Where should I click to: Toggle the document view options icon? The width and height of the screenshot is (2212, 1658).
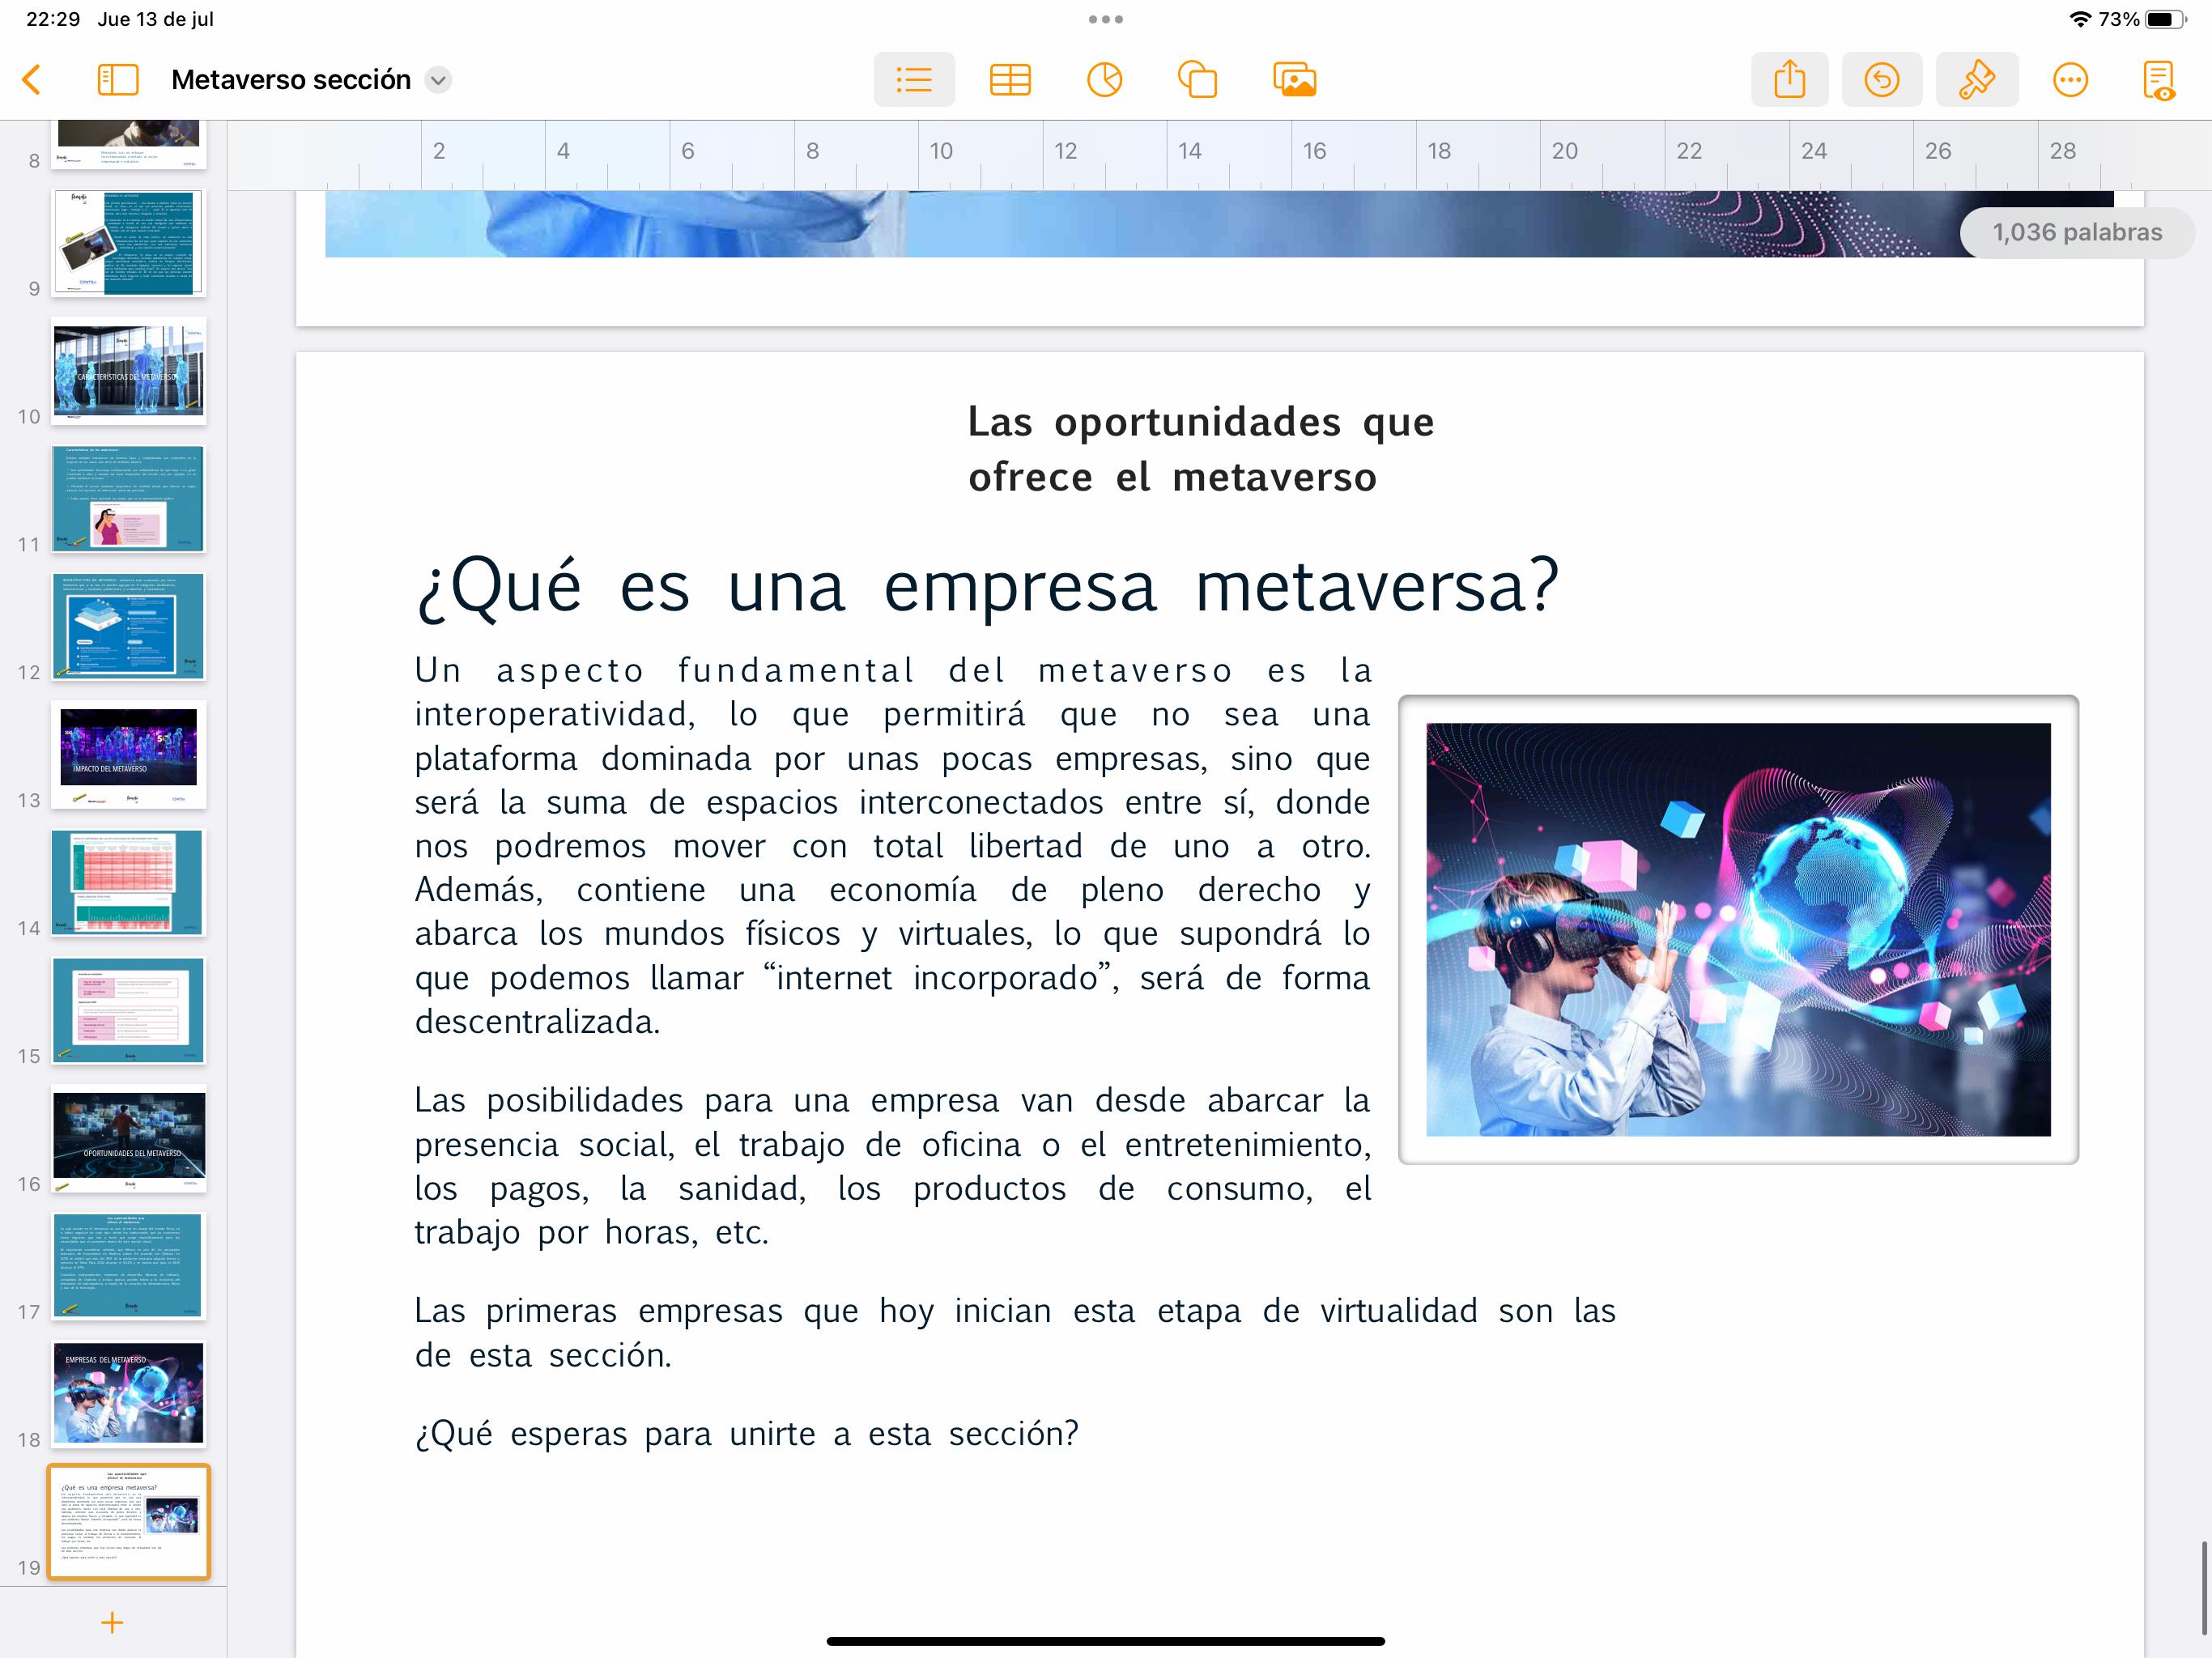[x=2158, y=80]
